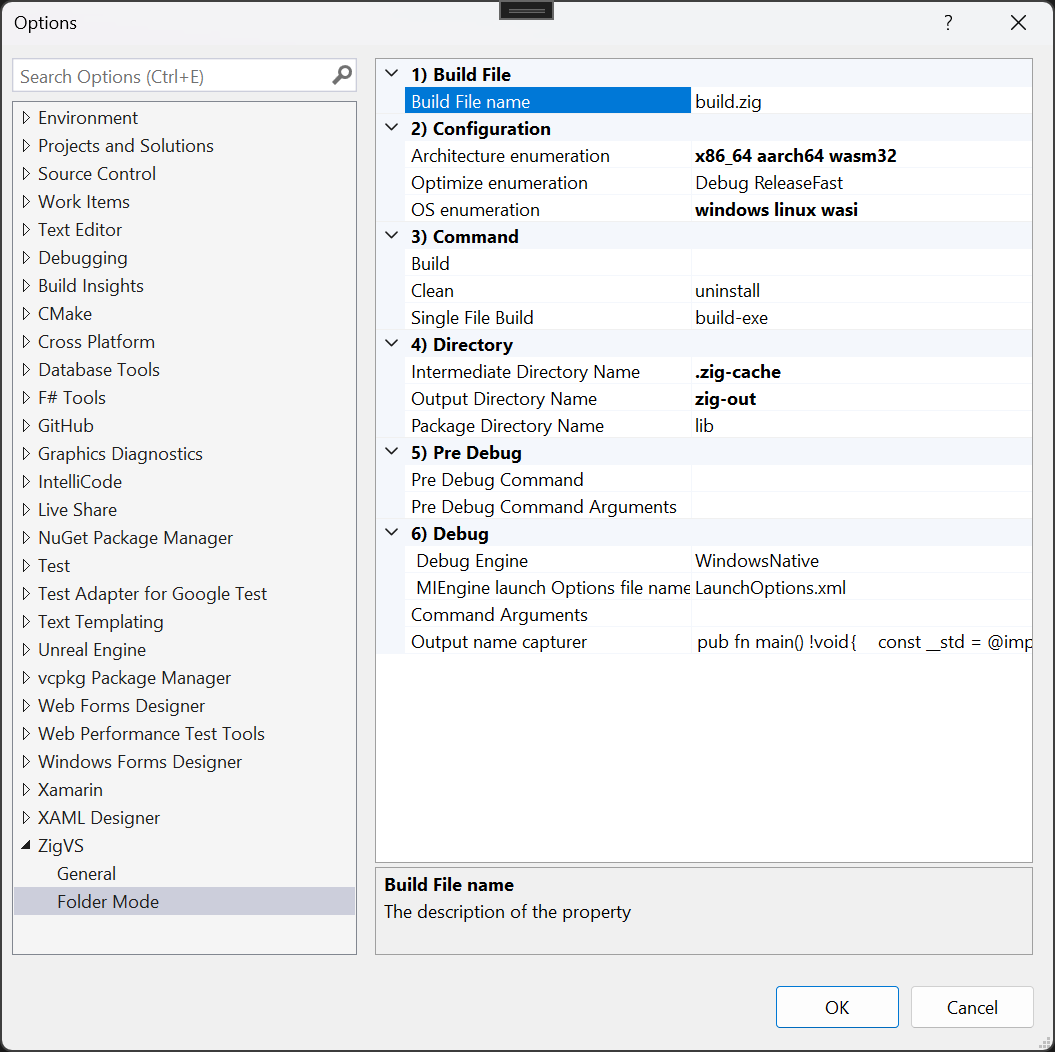The image size is (1055, 1052).
Task: Click the OK button
Action: [x=837, y=1007]
